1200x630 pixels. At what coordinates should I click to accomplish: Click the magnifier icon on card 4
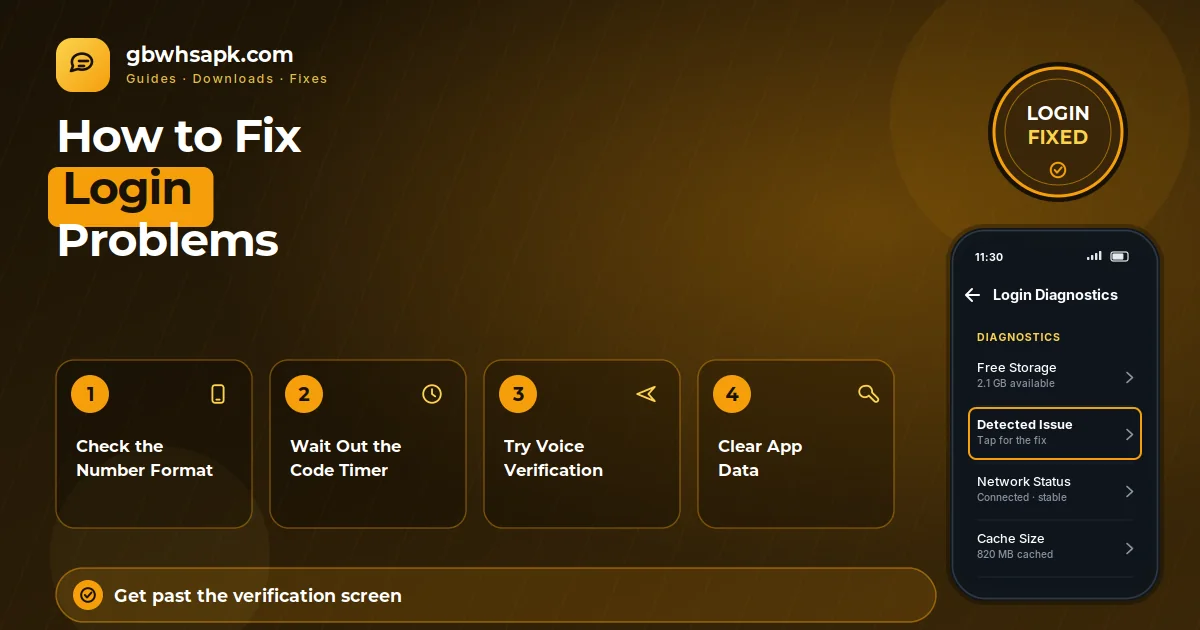tap(868, 394)
